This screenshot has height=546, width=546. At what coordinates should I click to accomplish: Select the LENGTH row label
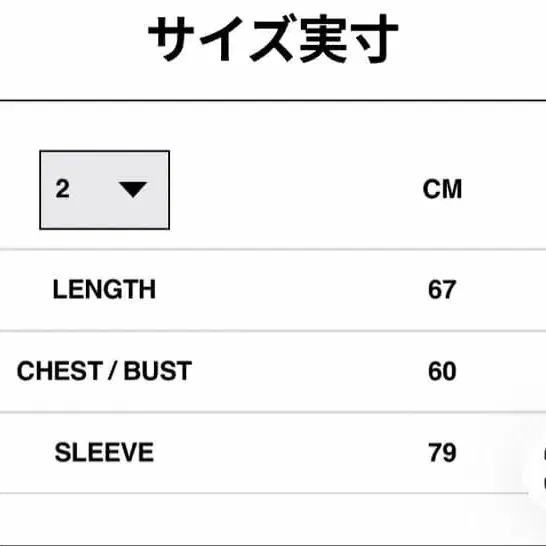click(x=104, y=289)
